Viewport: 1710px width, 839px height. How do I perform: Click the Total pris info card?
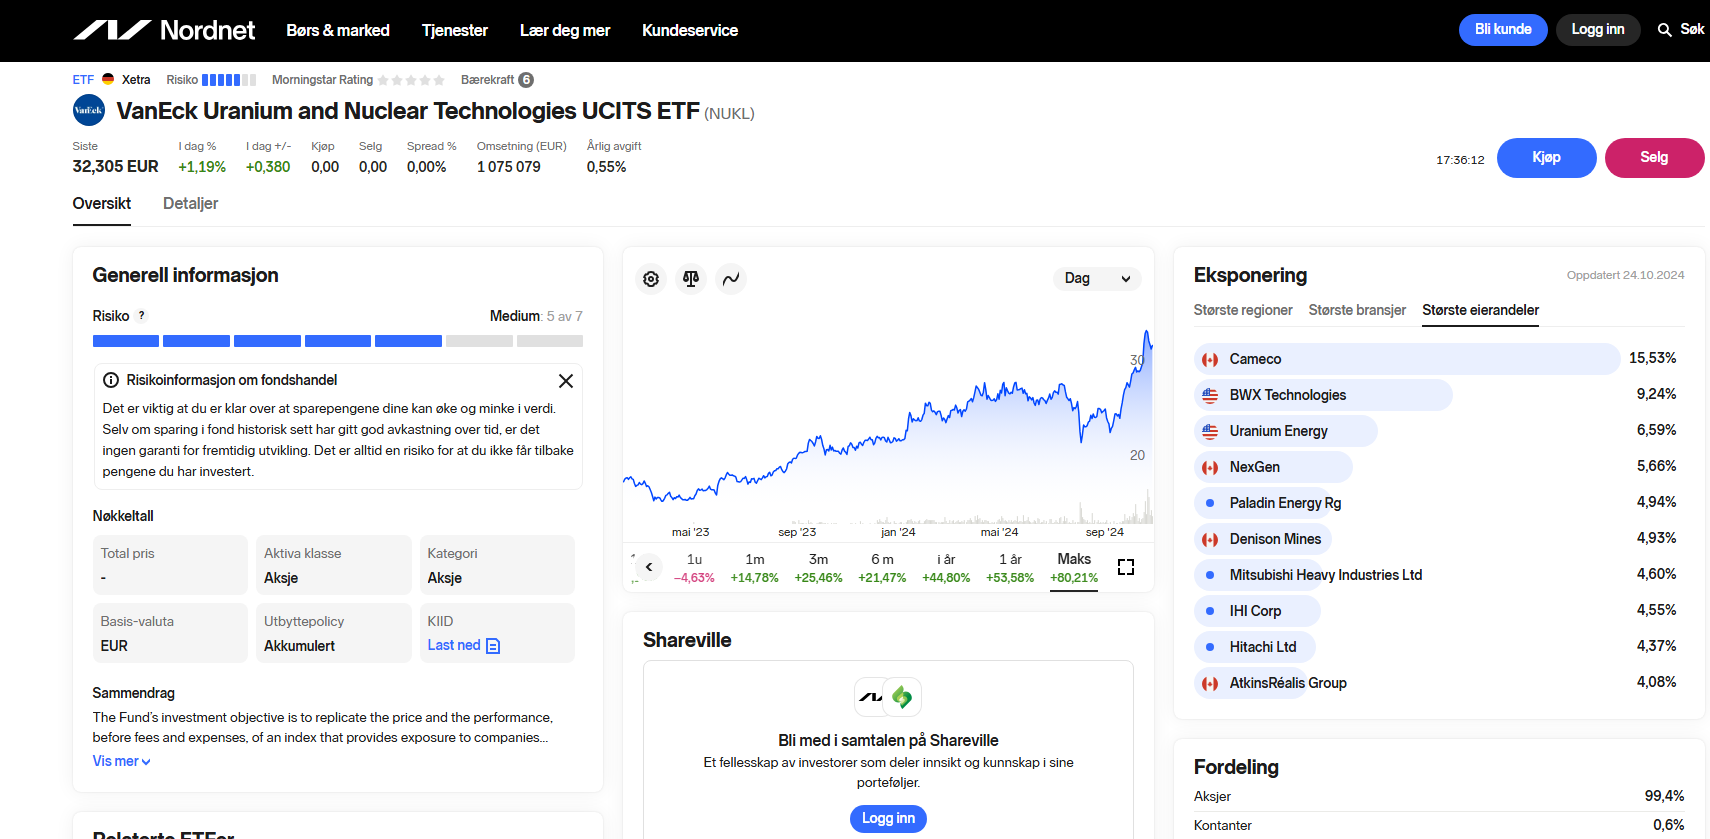[170, 565]
